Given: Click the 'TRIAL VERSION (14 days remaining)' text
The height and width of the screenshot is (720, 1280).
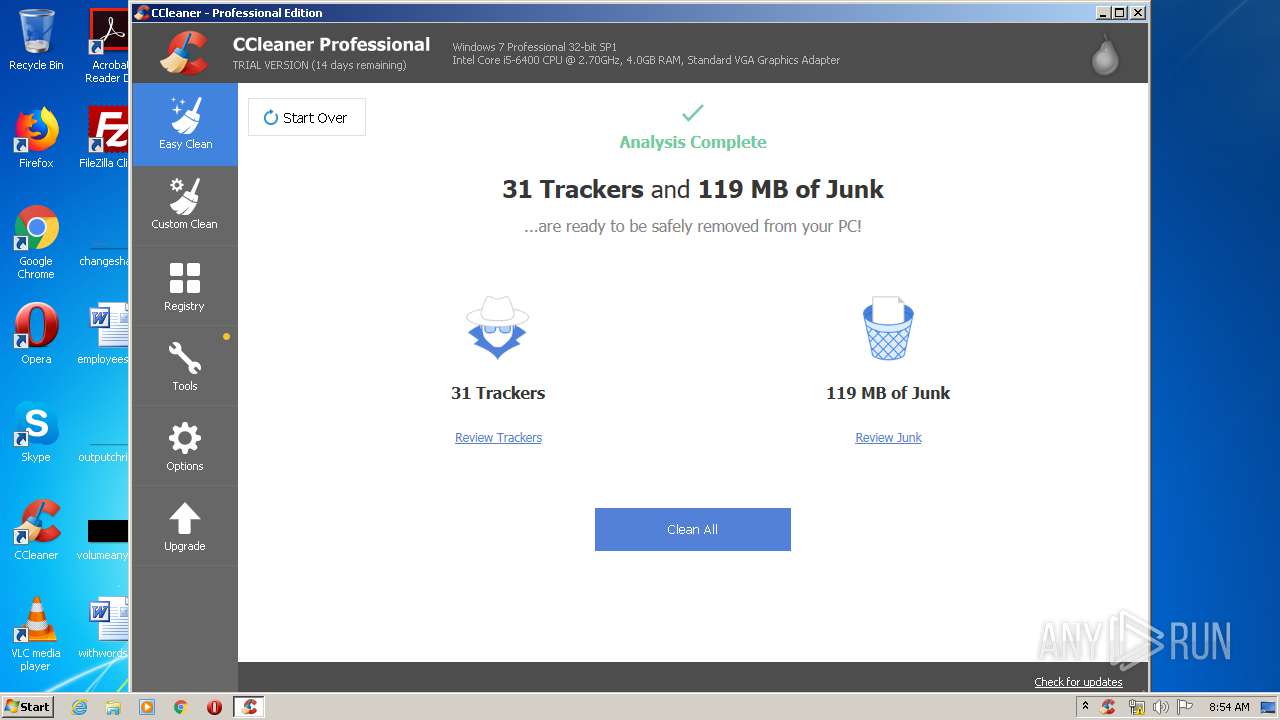Looking at the screenshot, I should point(319,65).
